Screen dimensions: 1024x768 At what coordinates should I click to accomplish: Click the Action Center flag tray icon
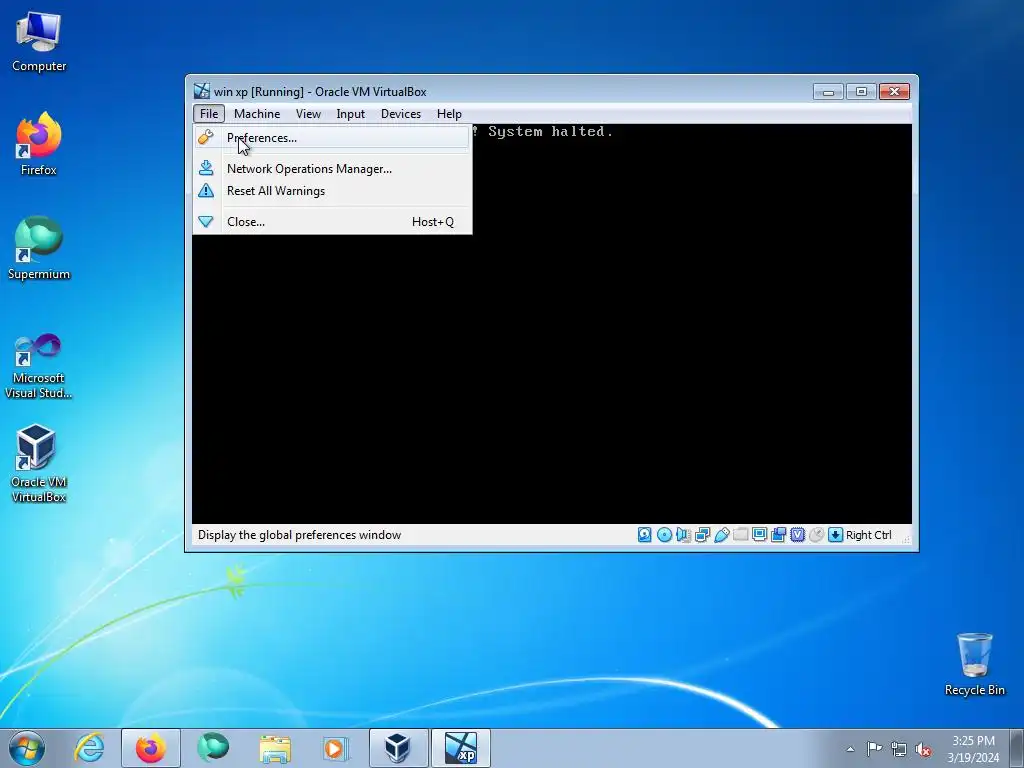pyautogui.click(x=874, y=749)
